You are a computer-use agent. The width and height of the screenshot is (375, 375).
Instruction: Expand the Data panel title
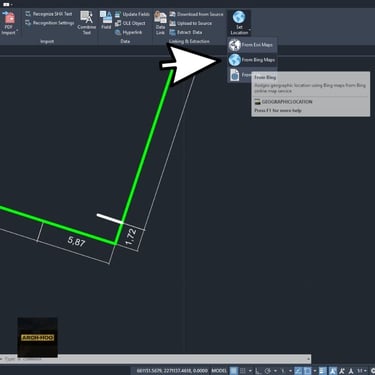point(125,42)
